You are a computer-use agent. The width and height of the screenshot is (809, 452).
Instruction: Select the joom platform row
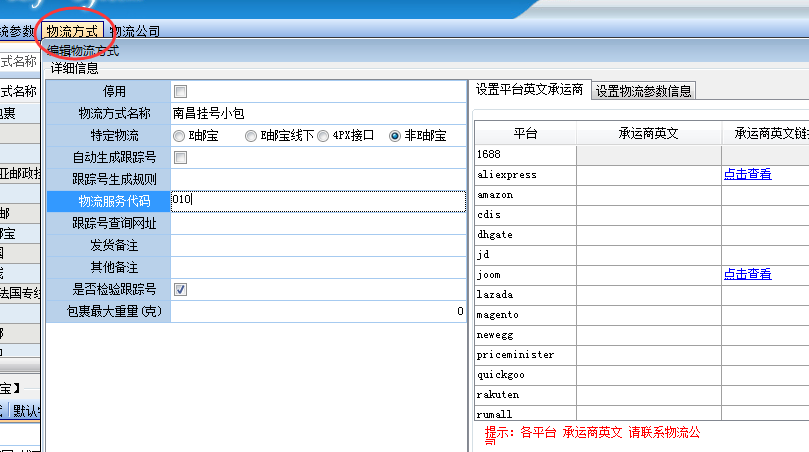coord(525,275)
